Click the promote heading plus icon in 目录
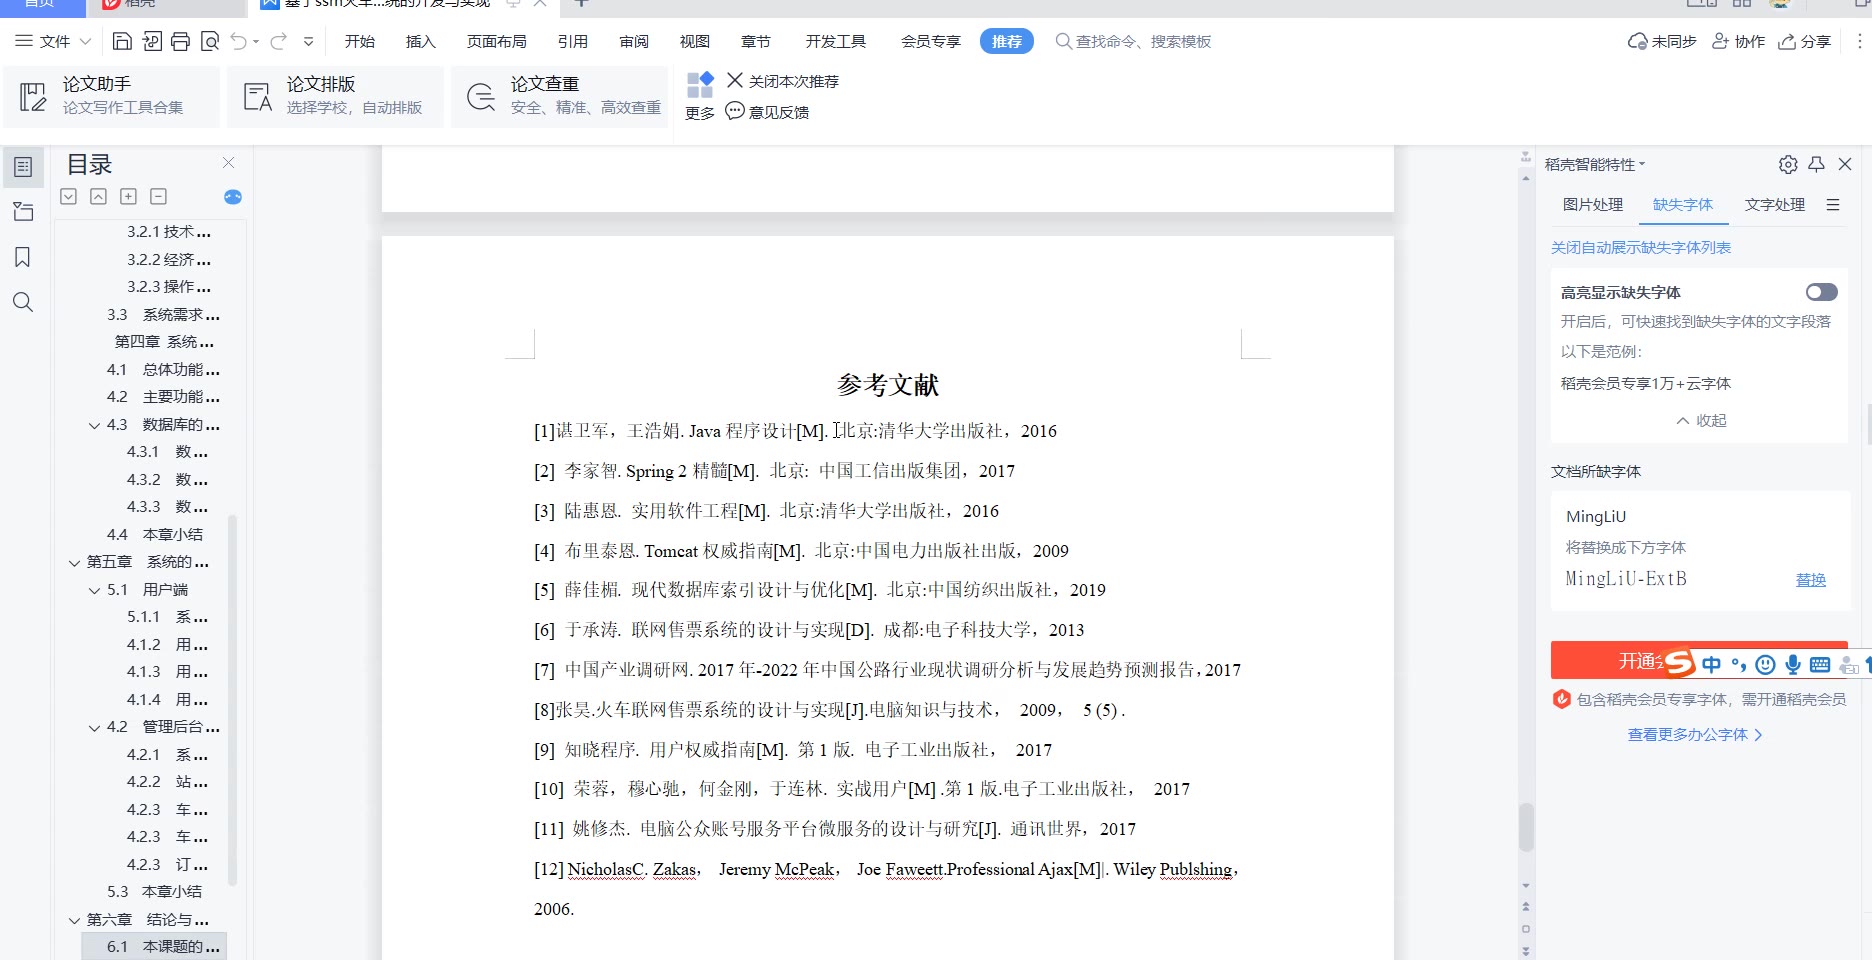This screenshot has height=960, width=1872. [x=128, y=197]
